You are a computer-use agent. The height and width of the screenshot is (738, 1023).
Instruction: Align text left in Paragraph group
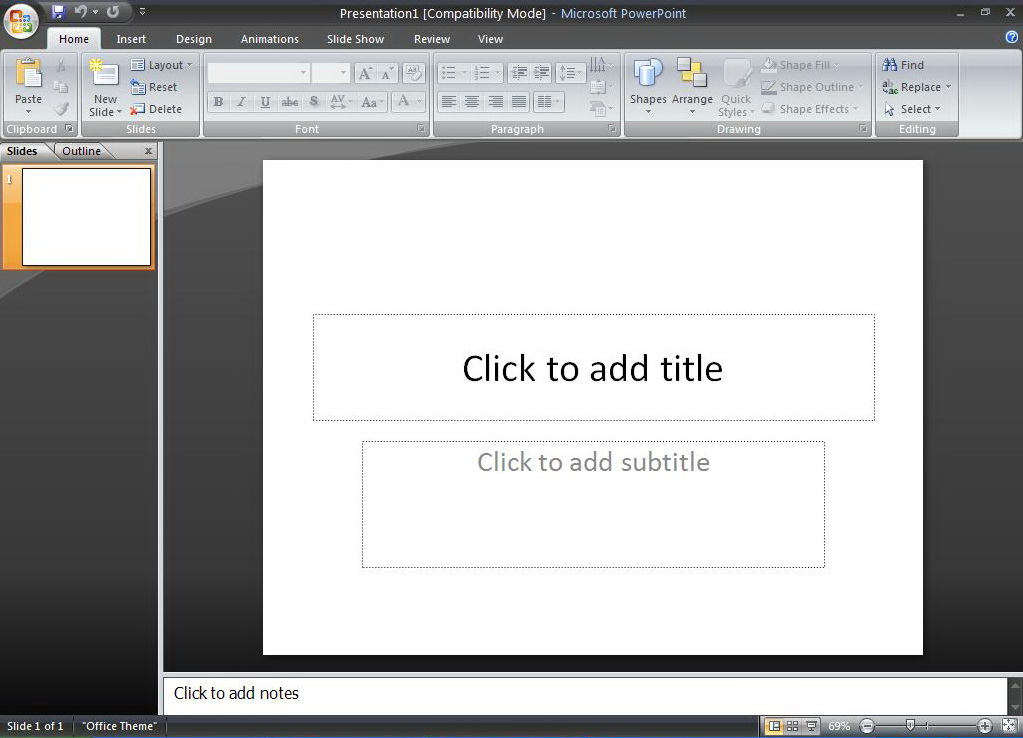coord(448,102)
